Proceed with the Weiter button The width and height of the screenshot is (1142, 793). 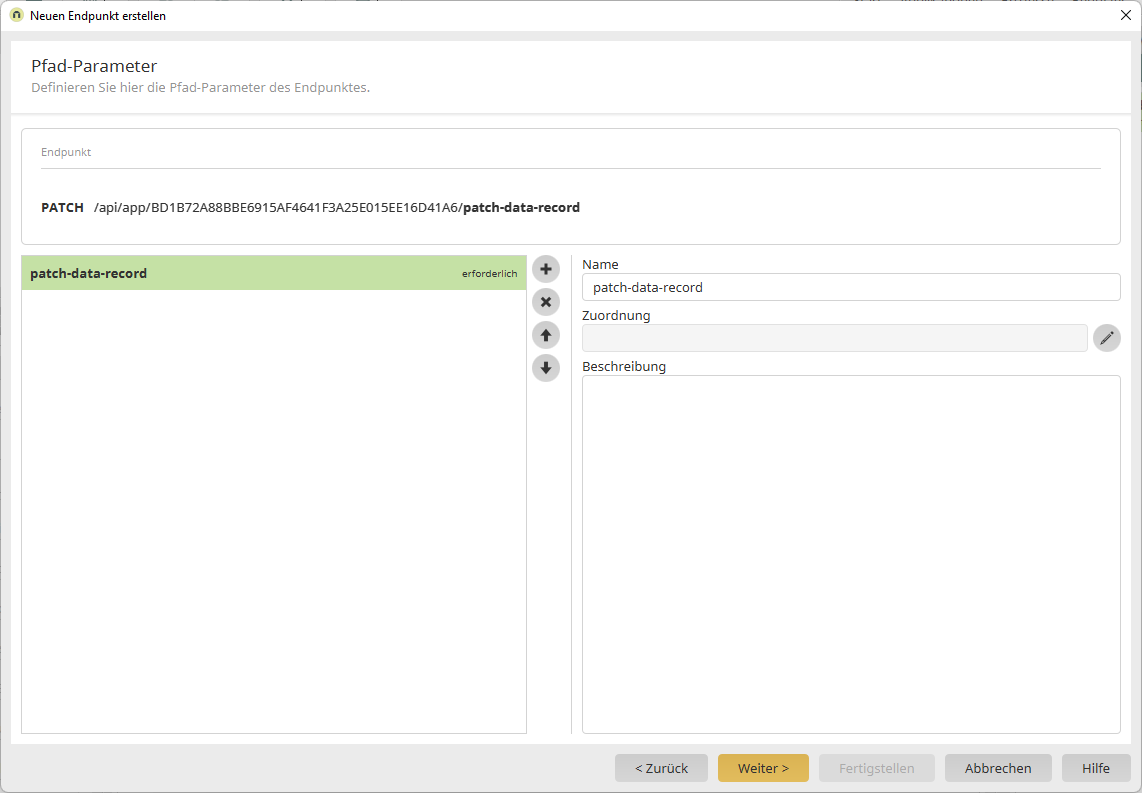(763, 768)
